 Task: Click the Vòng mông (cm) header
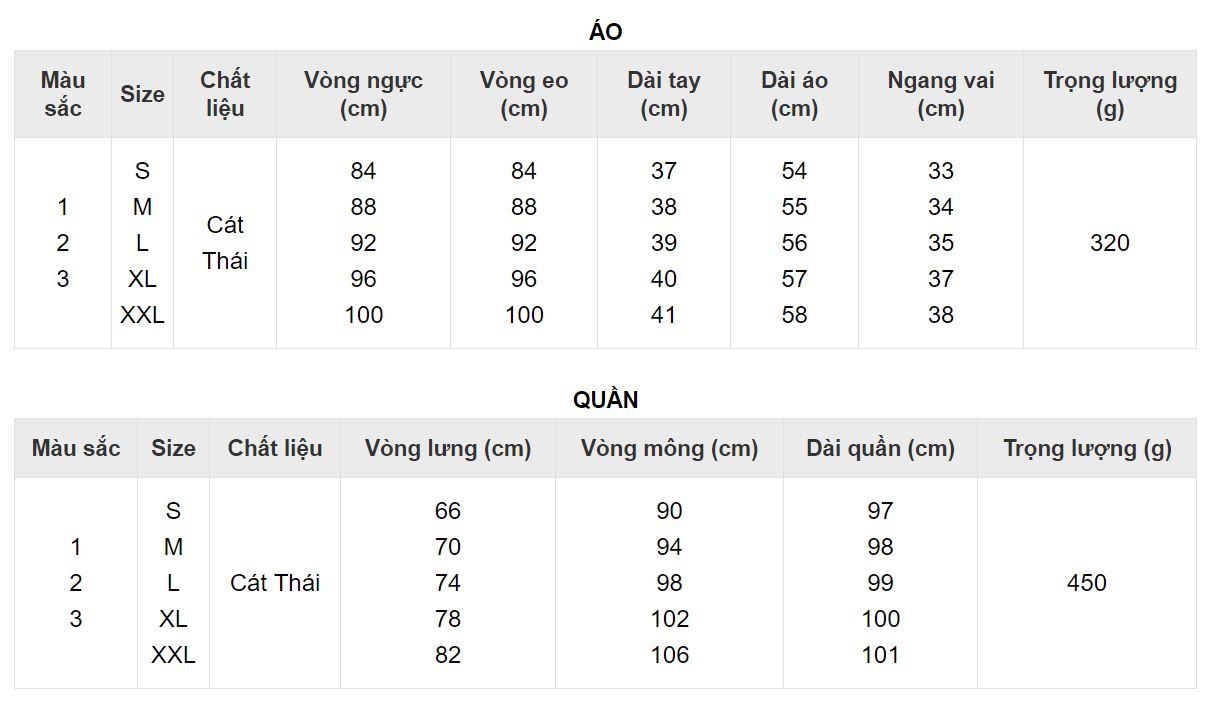pyautogui.click(x=669, y=448)
